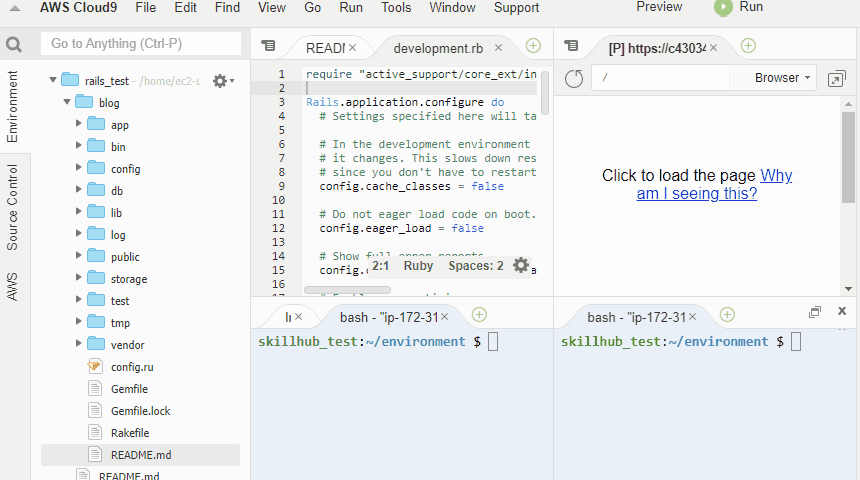Click the preview pane vertical scrollbar
860x480 pixels.
pos(848,157)
